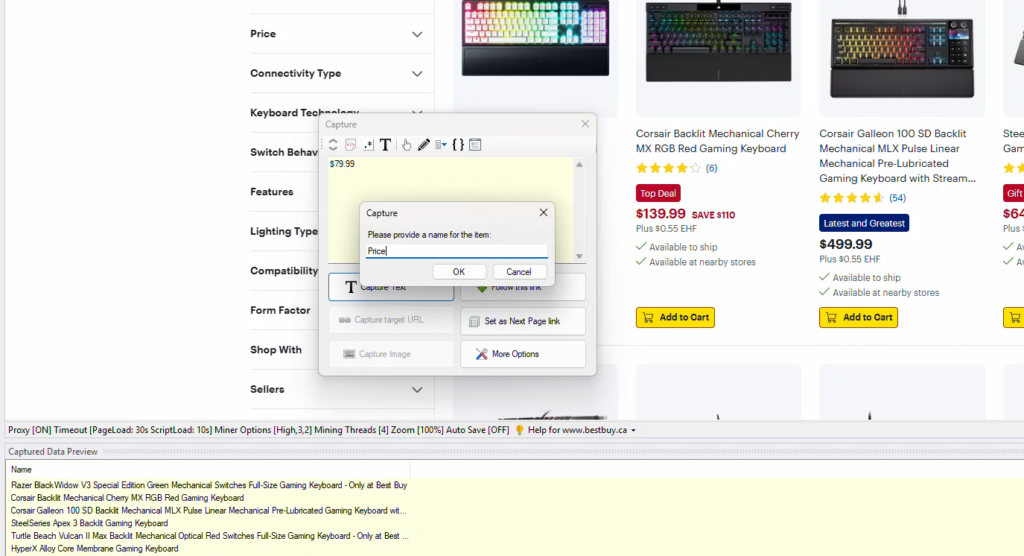Click the Top Deal badge
The width and height of the screenshot is (1024, 556).
(658, 193)
